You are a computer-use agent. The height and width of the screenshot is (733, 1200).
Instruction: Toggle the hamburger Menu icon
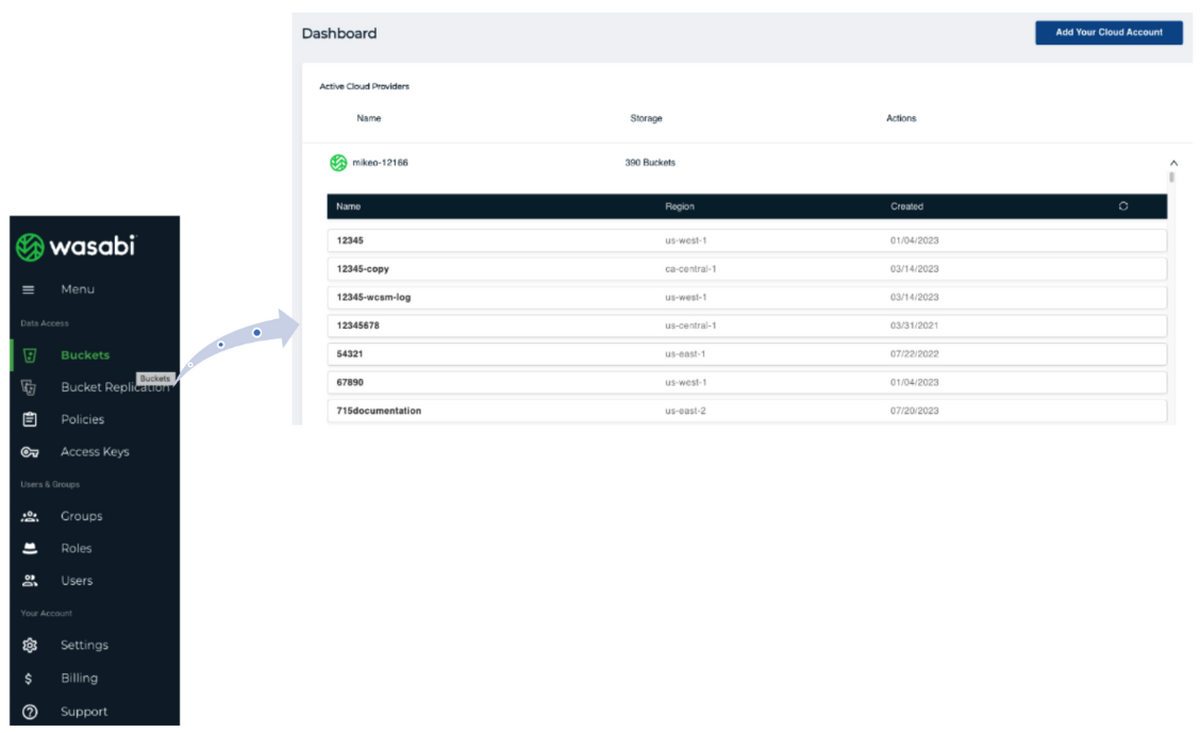[28, 290]
